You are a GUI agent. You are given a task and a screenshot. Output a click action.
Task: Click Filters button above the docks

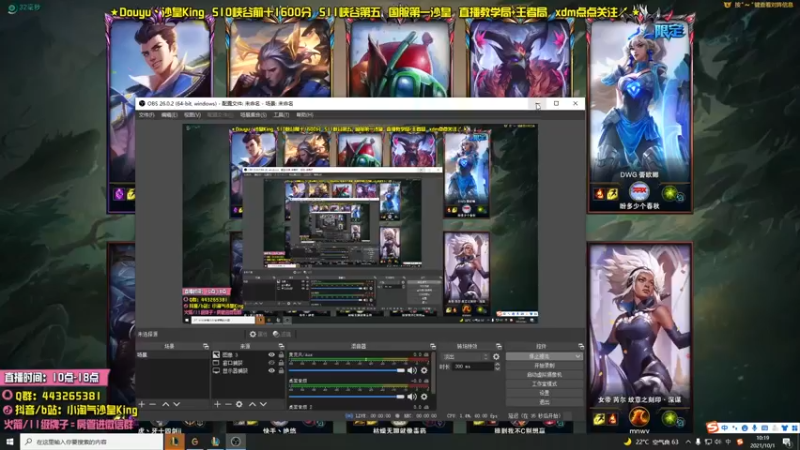pyautogui.click(x=282, y=334)
